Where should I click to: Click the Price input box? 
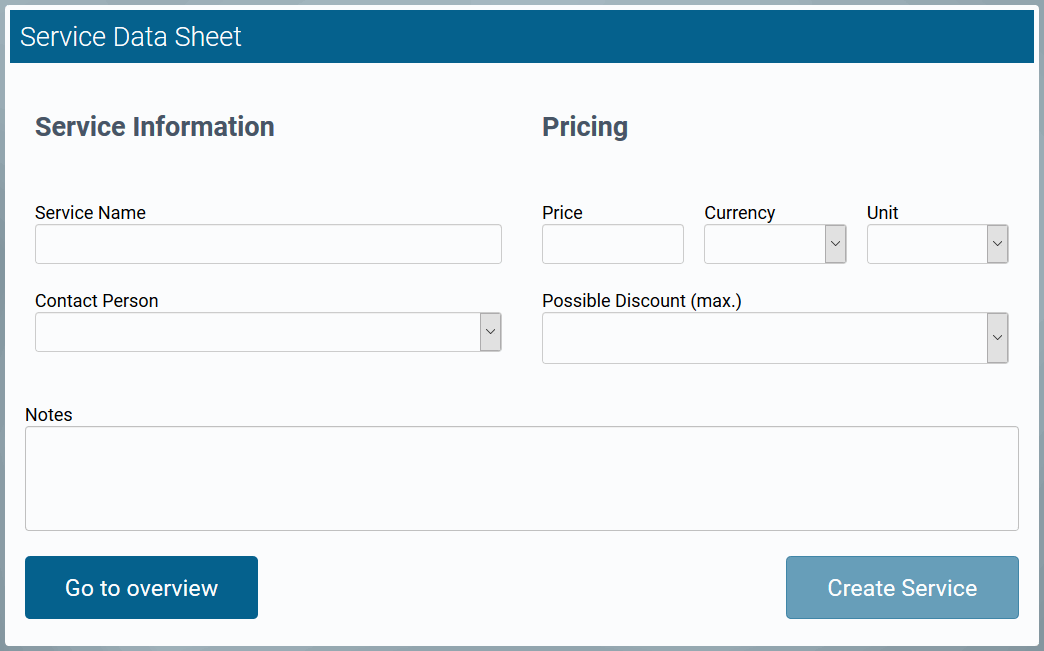(x=612, y=244)
